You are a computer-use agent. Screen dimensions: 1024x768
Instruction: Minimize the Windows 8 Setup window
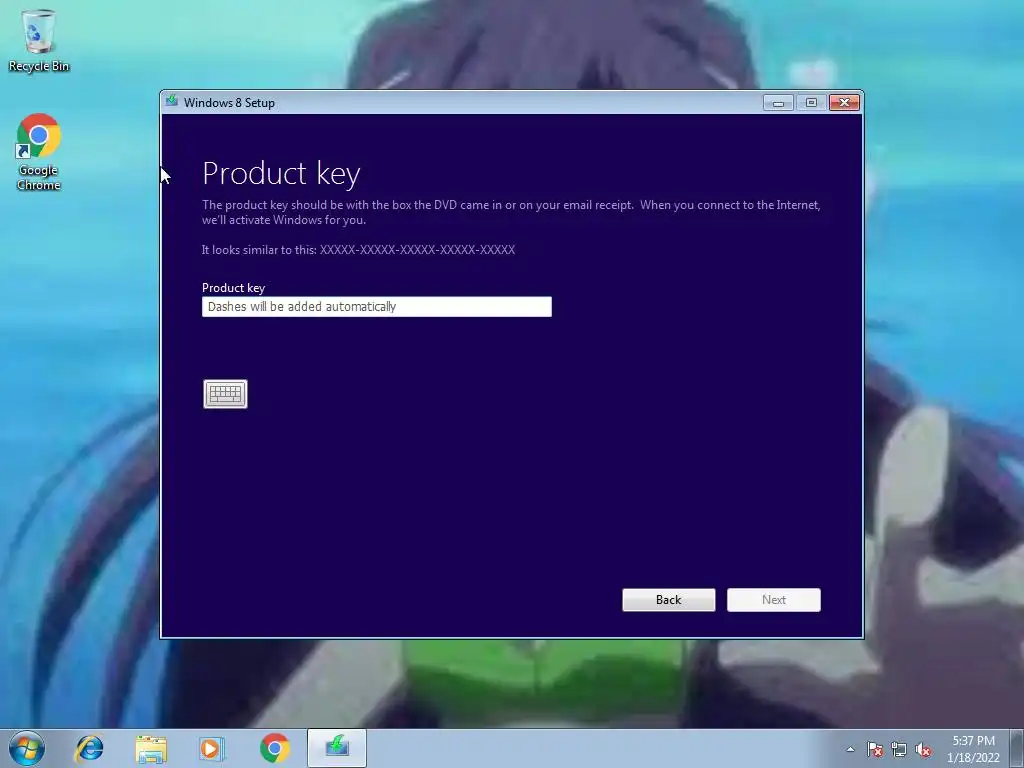tap(778, 103)
